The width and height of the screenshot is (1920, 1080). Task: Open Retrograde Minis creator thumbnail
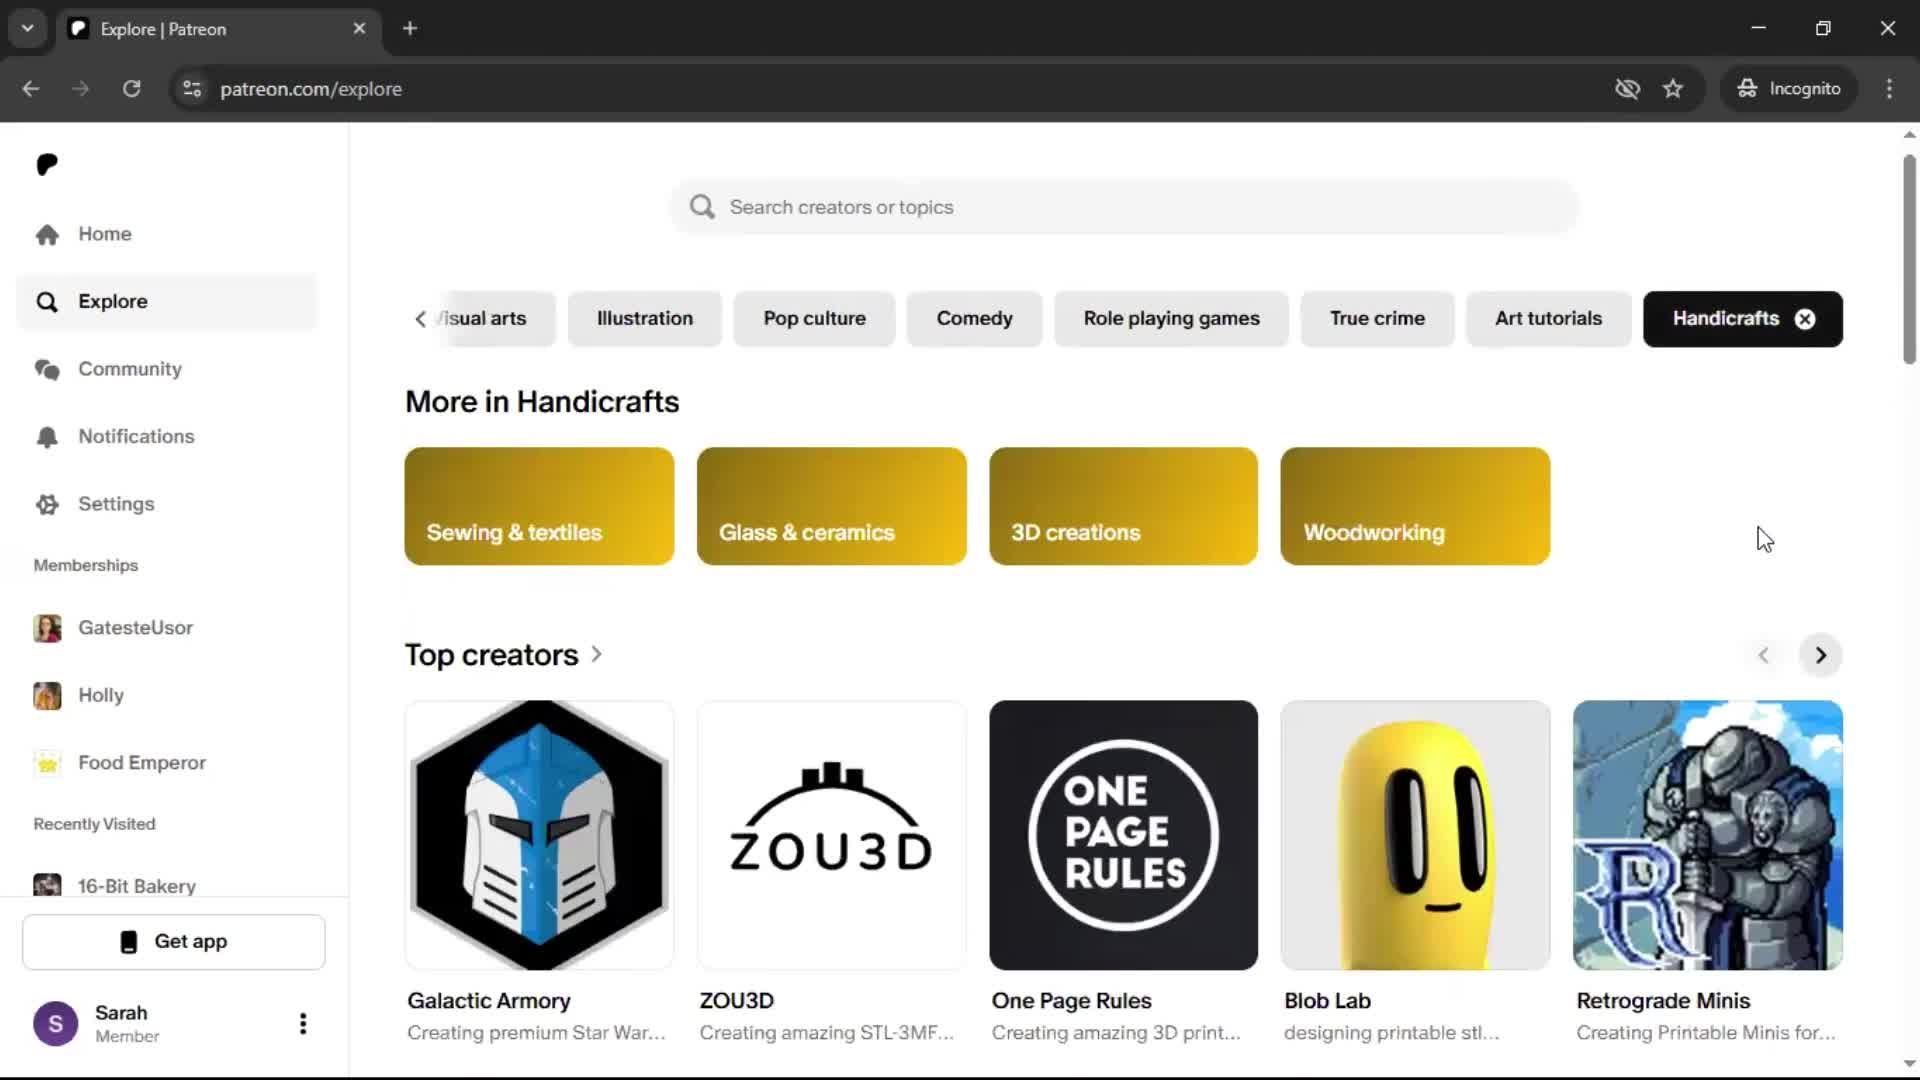[1707, 835]
